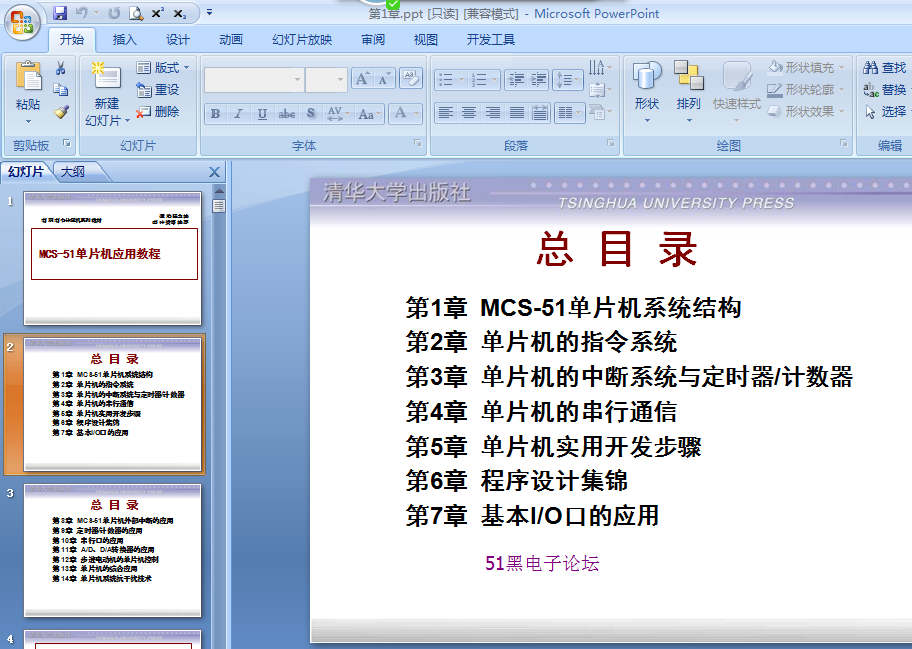Toggle Italic formatting

tap(238, 114)
